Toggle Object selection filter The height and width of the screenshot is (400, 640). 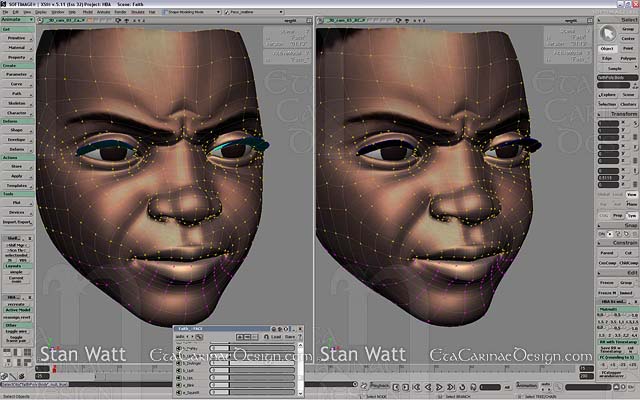609,48
